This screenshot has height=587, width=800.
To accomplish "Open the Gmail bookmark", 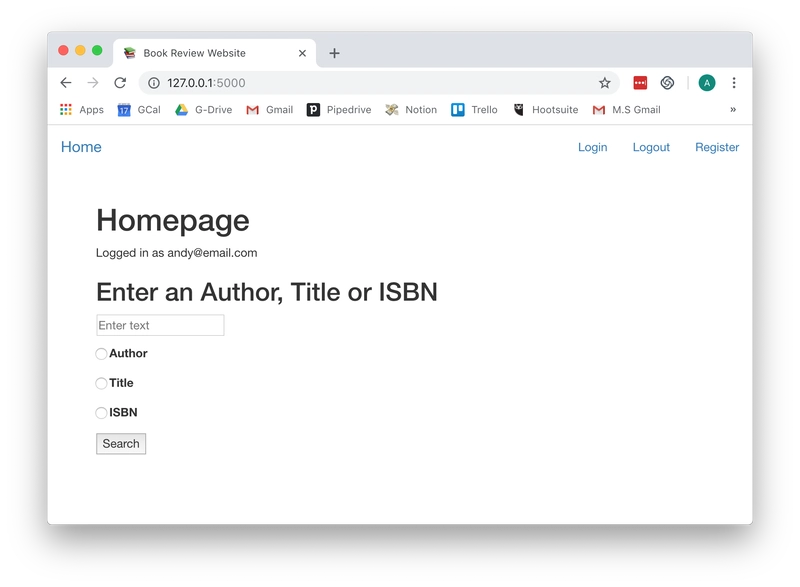I will pos(269,110).
